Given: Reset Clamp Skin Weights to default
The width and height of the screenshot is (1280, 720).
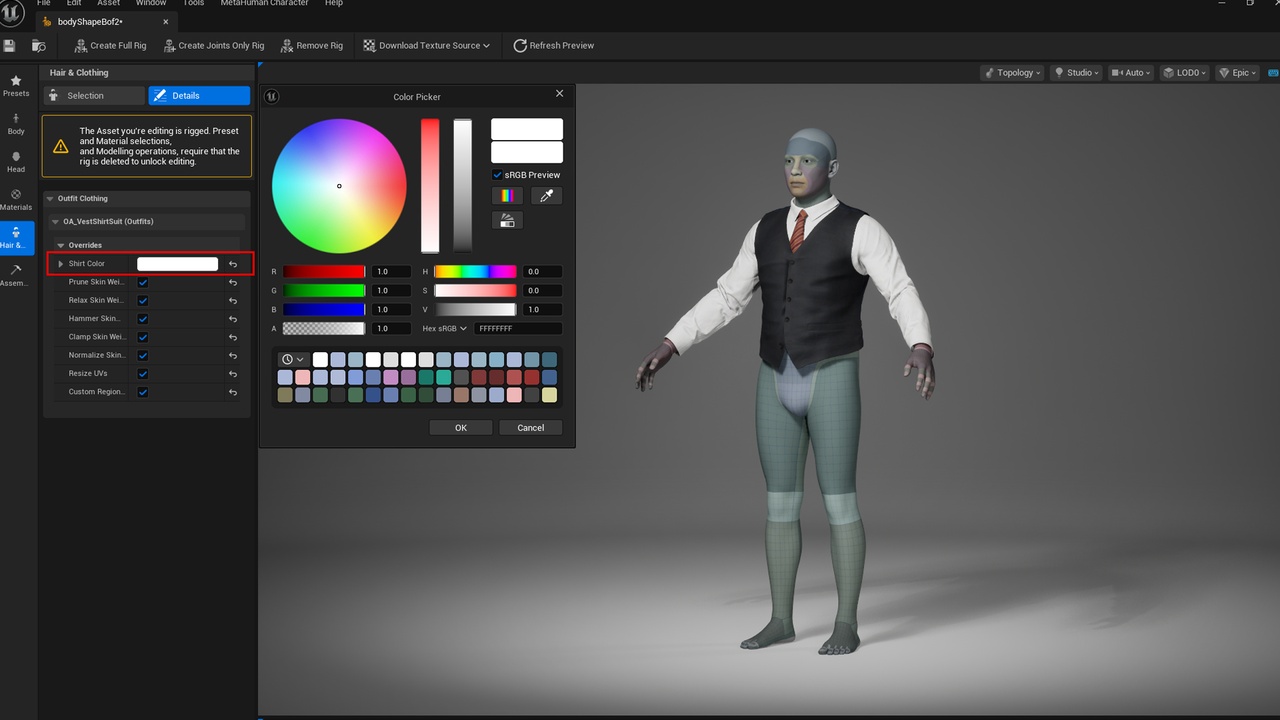Looking at the screenshot, I should click(x=233, y=337).
